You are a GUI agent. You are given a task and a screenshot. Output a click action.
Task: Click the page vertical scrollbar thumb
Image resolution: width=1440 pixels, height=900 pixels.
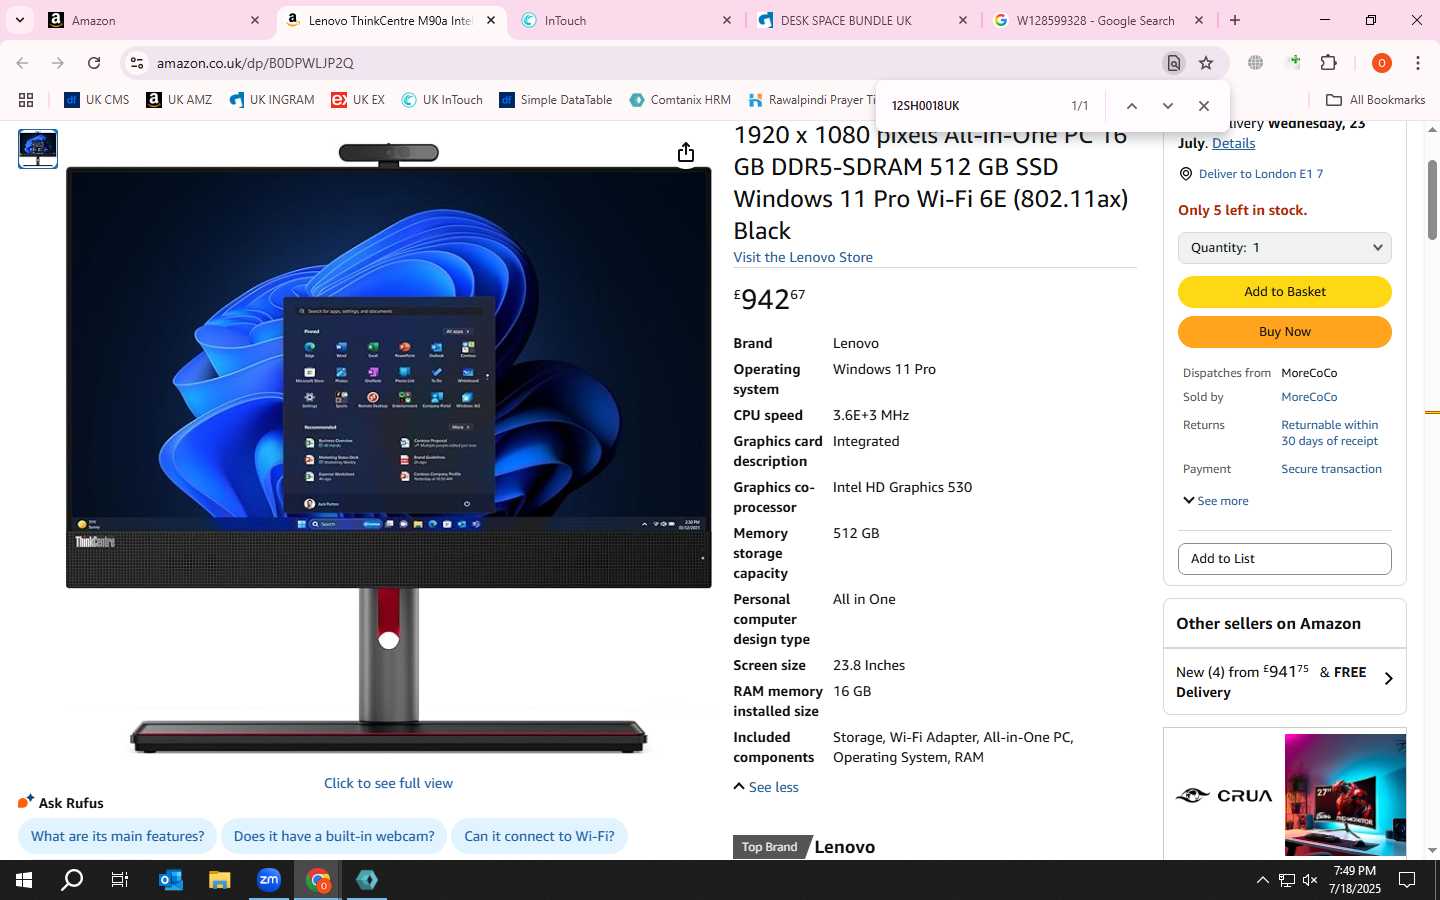[x=1432, y=200]
